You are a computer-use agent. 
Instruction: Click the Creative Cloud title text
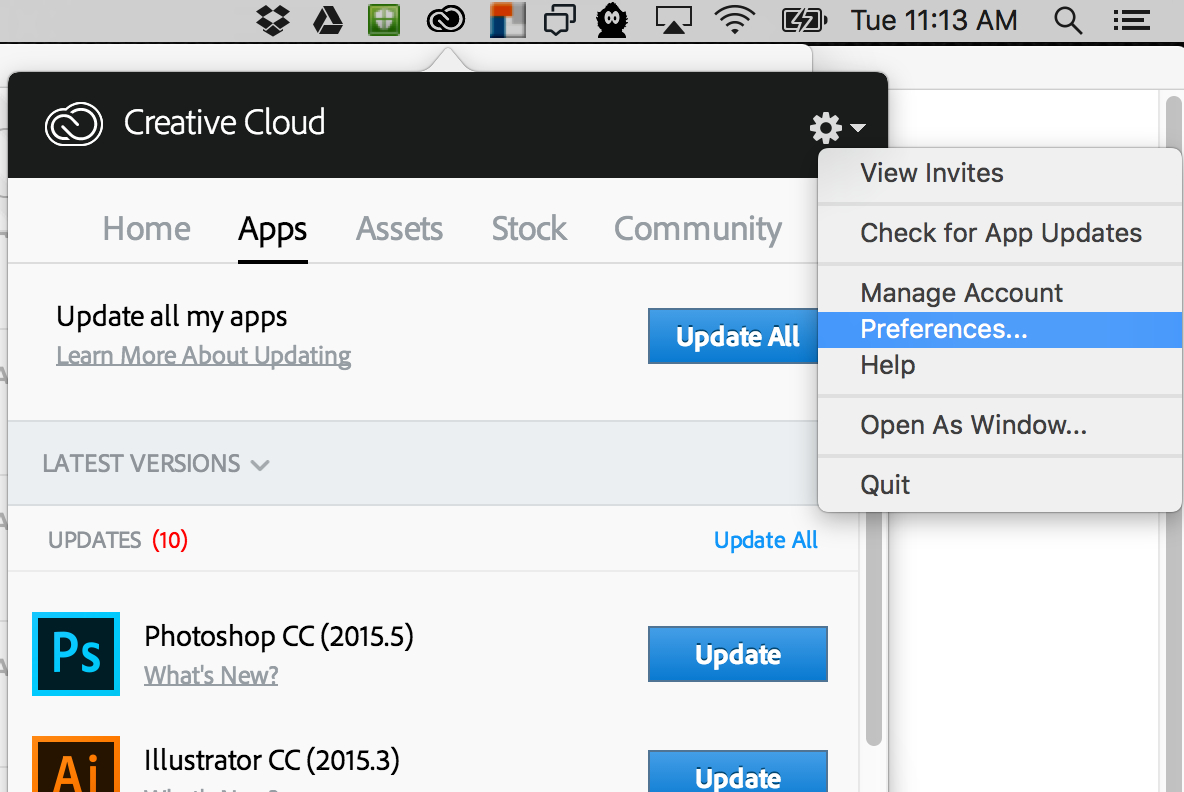point(224,122)
